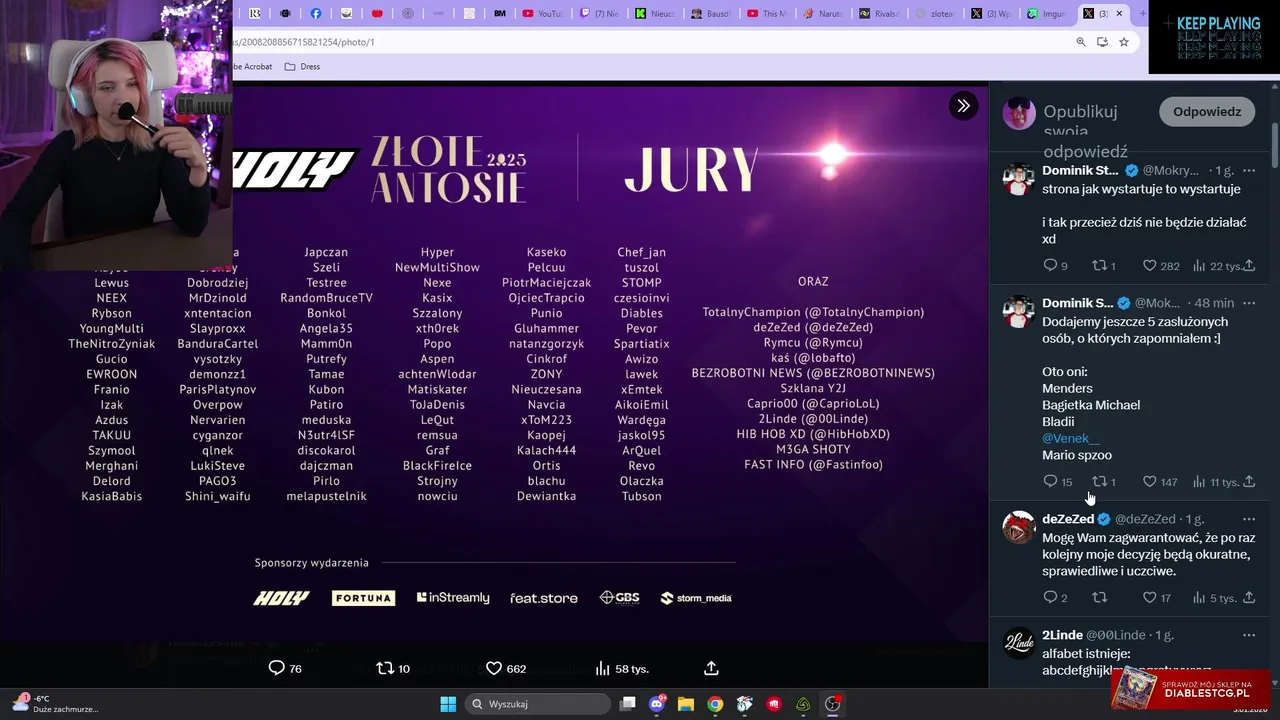Click the Wyszukaj taskbar search box
The height and width of the screenshot is (720, 1280).
(x=539, y=704)
